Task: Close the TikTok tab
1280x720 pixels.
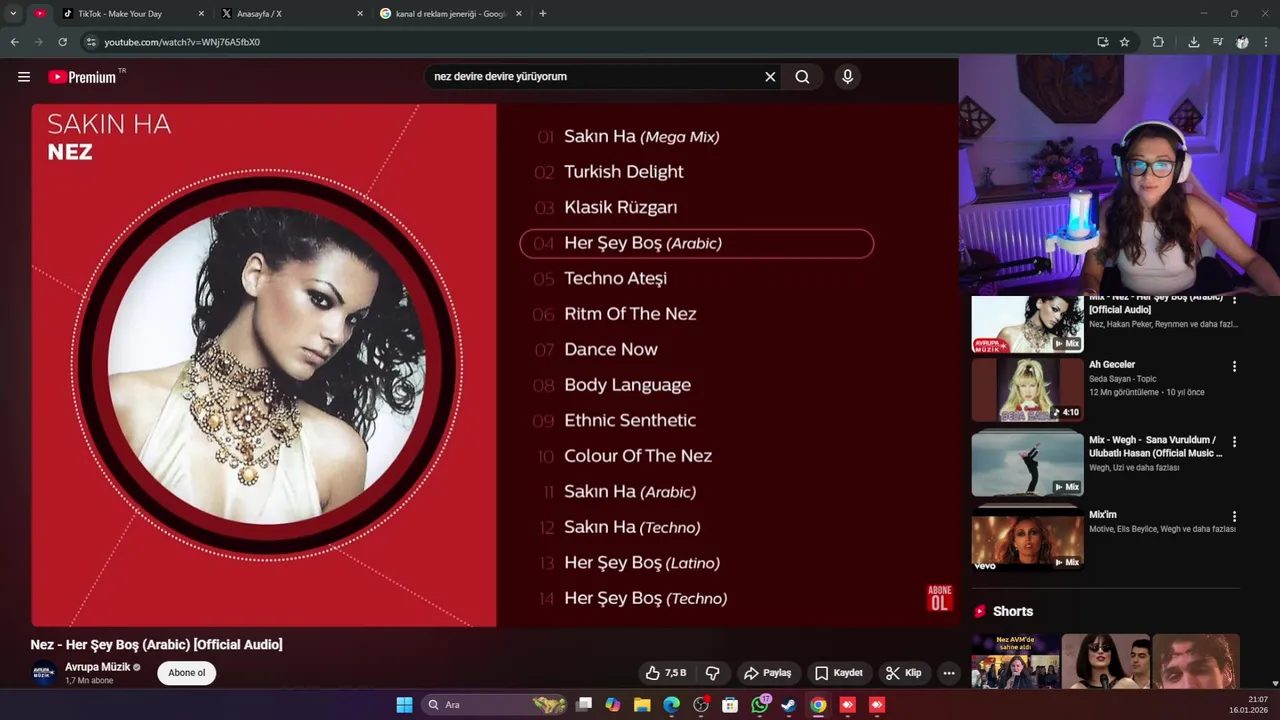Action: (x=201, y=14)
